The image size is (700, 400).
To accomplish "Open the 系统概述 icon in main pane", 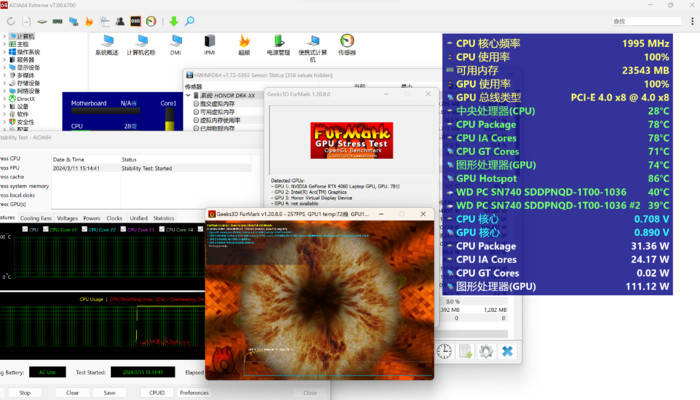I will tap(107, 45).
